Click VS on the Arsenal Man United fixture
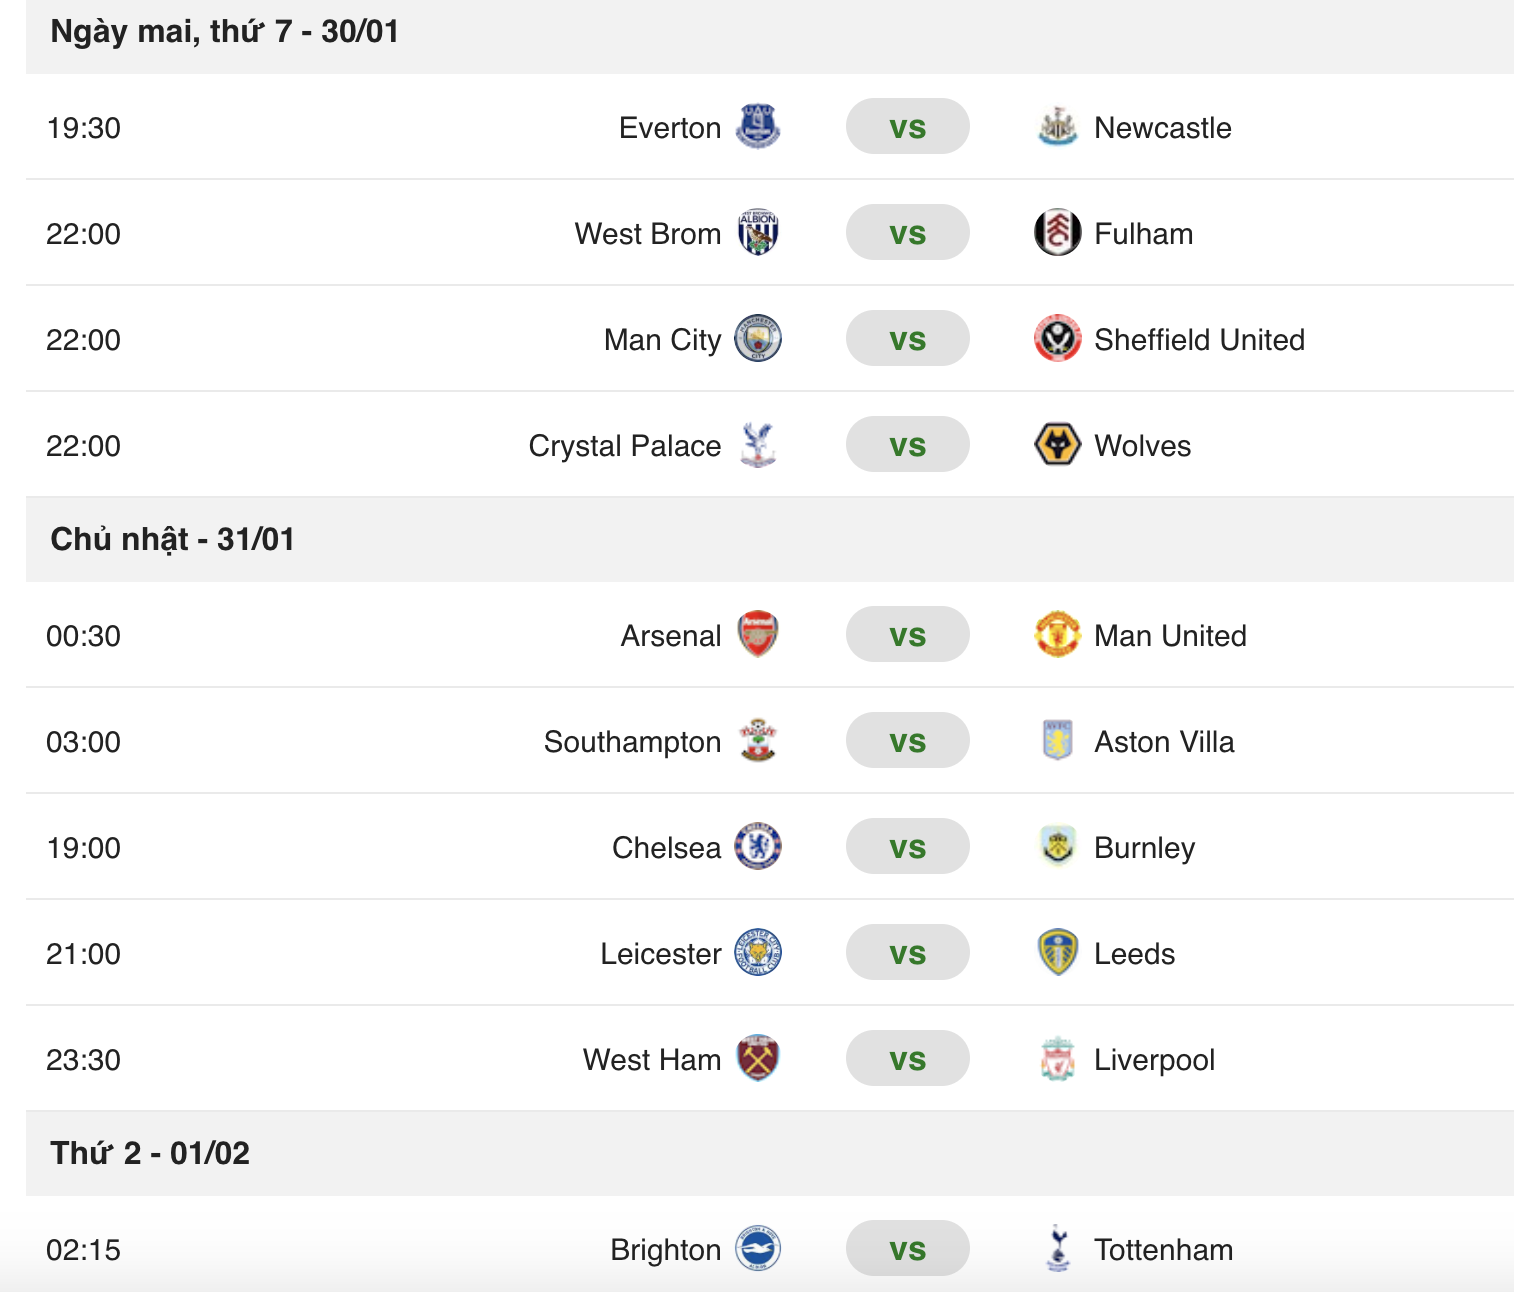Viewport: 1514px width, 1292px height. 907,635
